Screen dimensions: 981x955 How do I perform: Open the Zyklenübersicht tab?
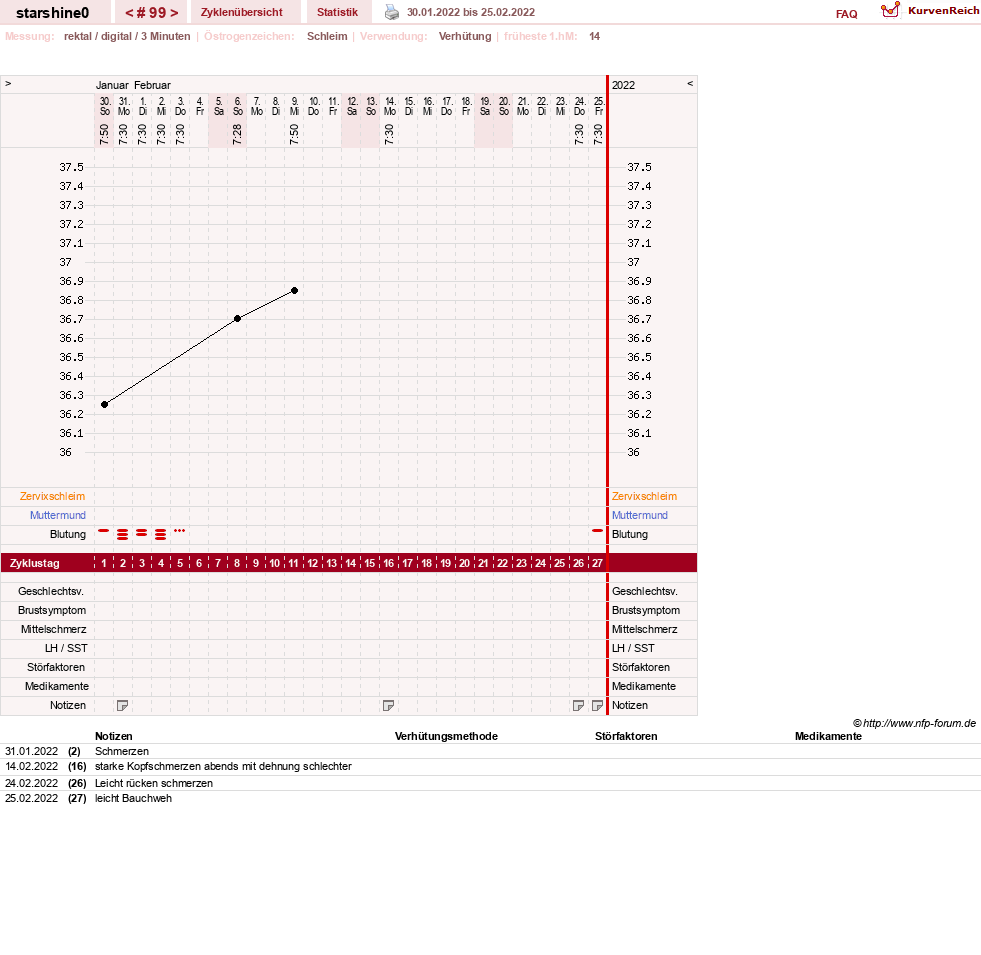pos(241,13)
